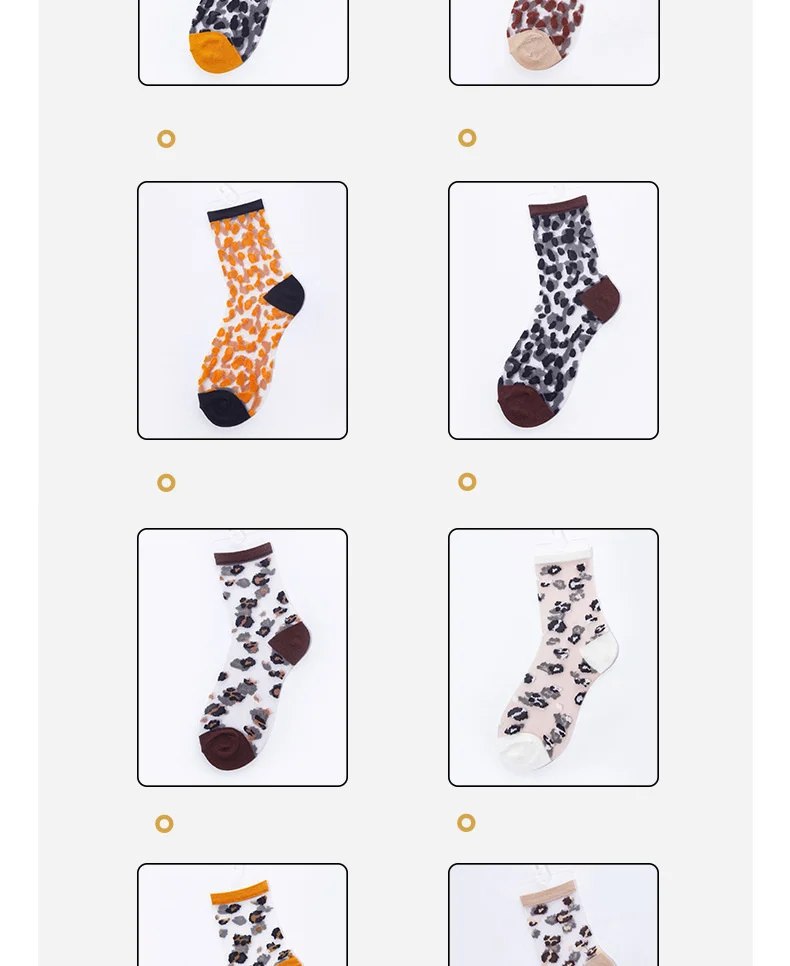Open the sheer sock with beige cuff
This screenshot has height=966, width=790.
coord(553,915)
